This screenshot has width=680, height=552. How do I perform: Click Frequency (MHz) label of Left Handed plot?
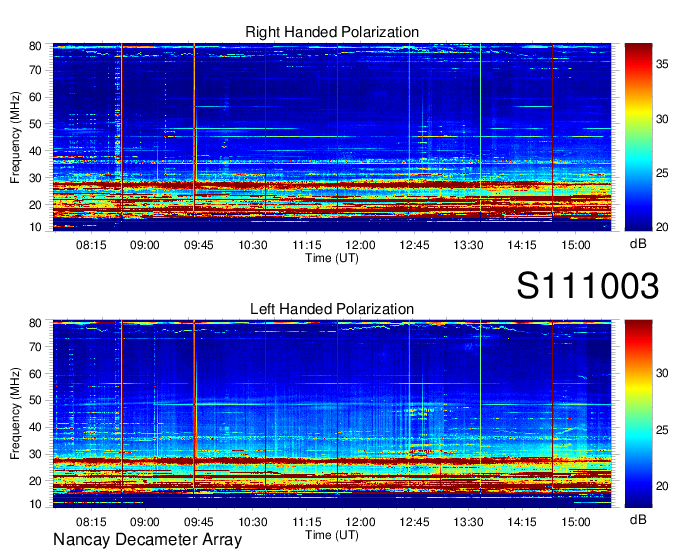pos(15,414)
